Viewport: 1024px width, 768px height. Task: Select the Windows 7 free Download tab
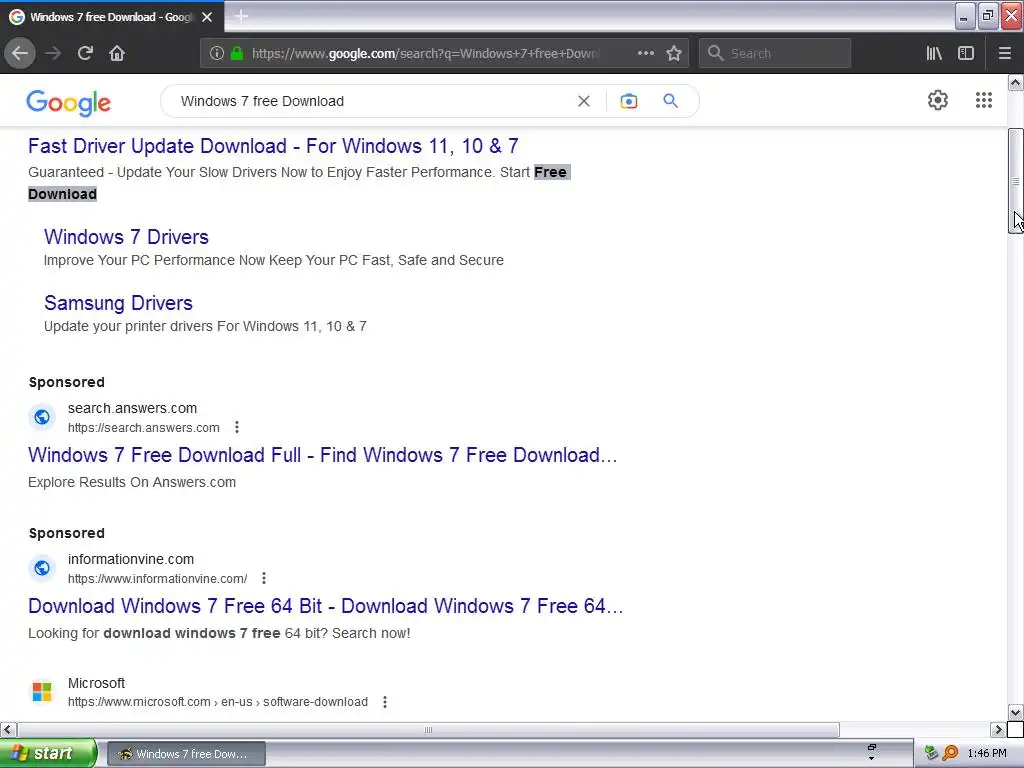click(x=112, y=17)
